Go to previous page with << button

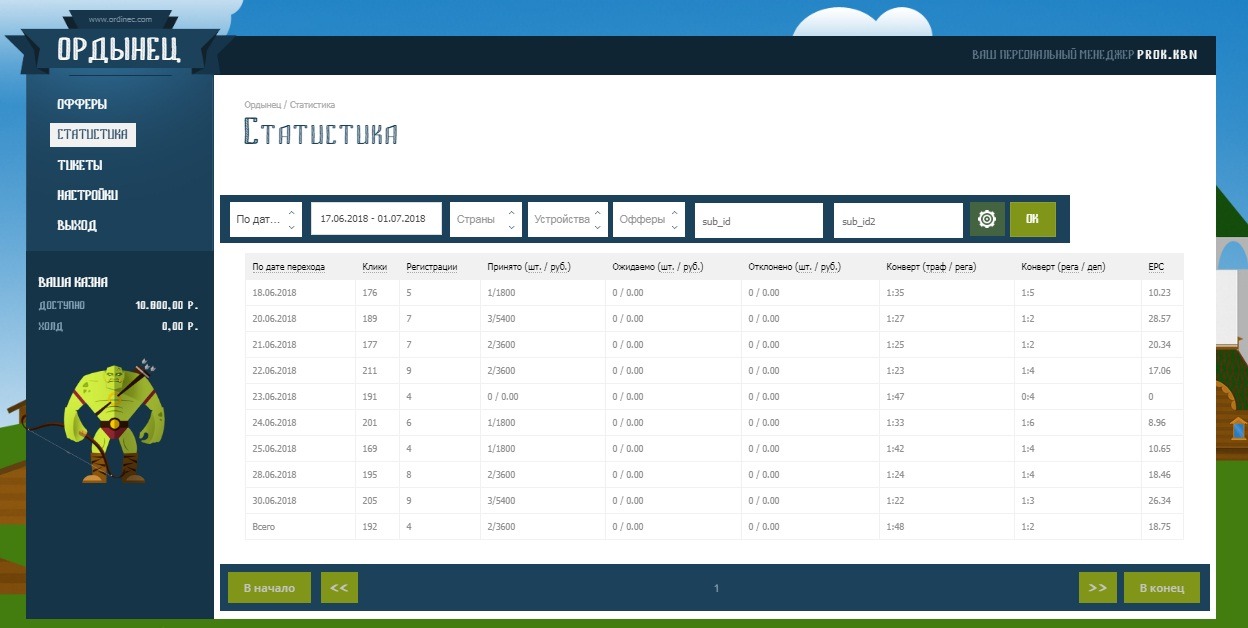pyautogui.click(x=339, y=588)
